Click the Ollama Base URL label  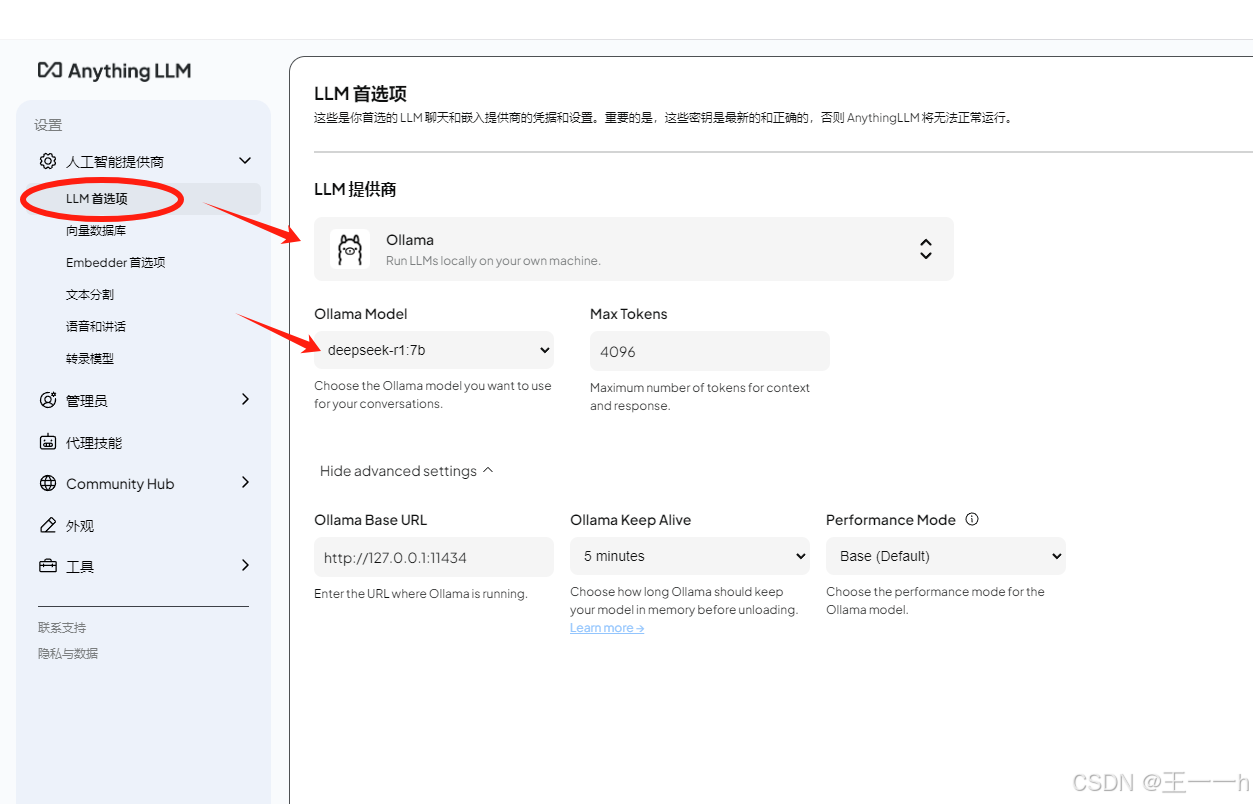point(371,520)
